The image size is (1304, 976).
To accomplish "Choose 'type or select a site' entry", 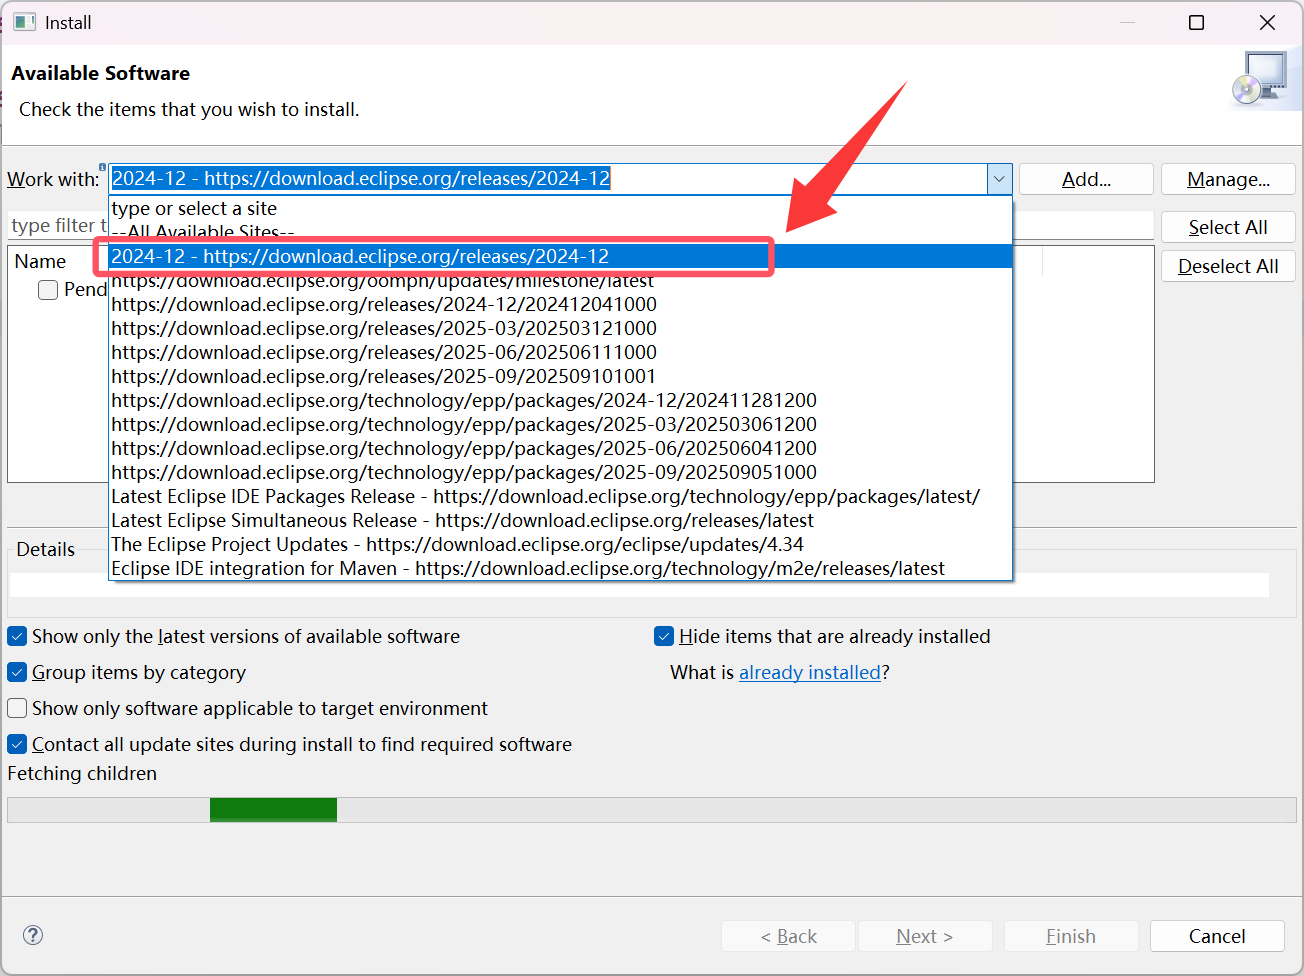I will click(x=560, y=208).
